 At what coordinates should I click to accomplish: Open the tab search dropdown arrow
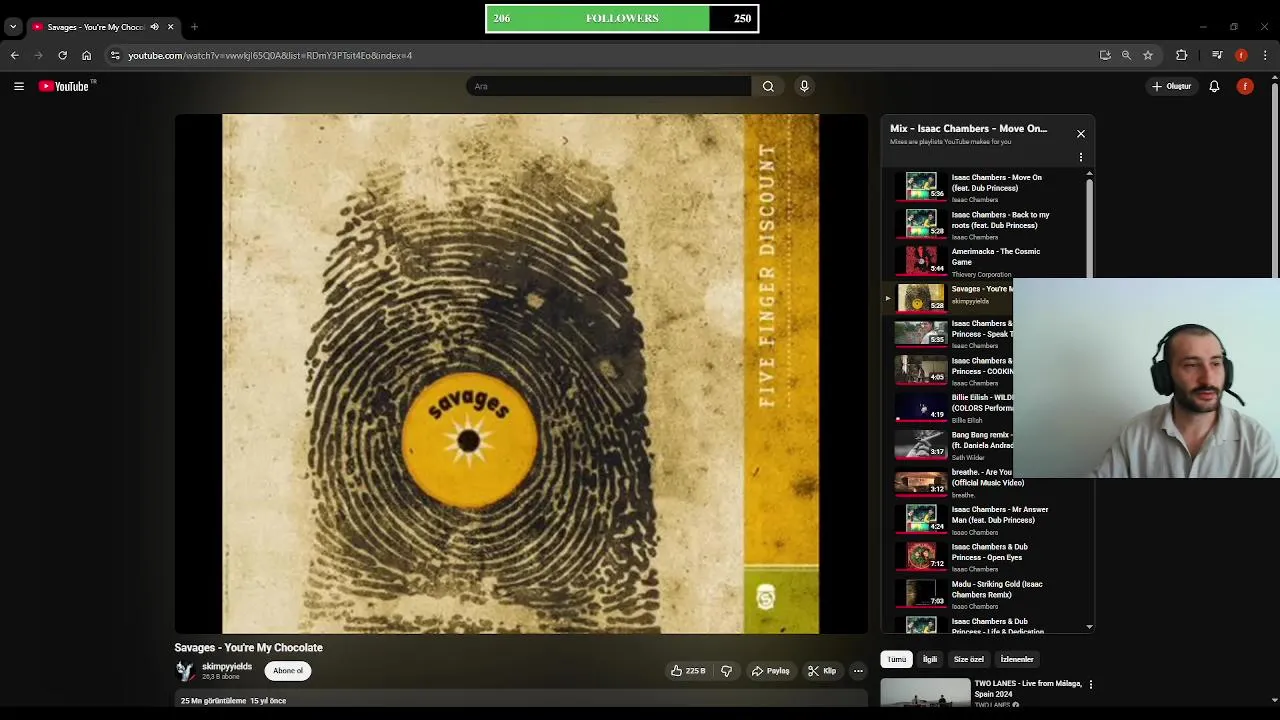[x=13, y=27]
